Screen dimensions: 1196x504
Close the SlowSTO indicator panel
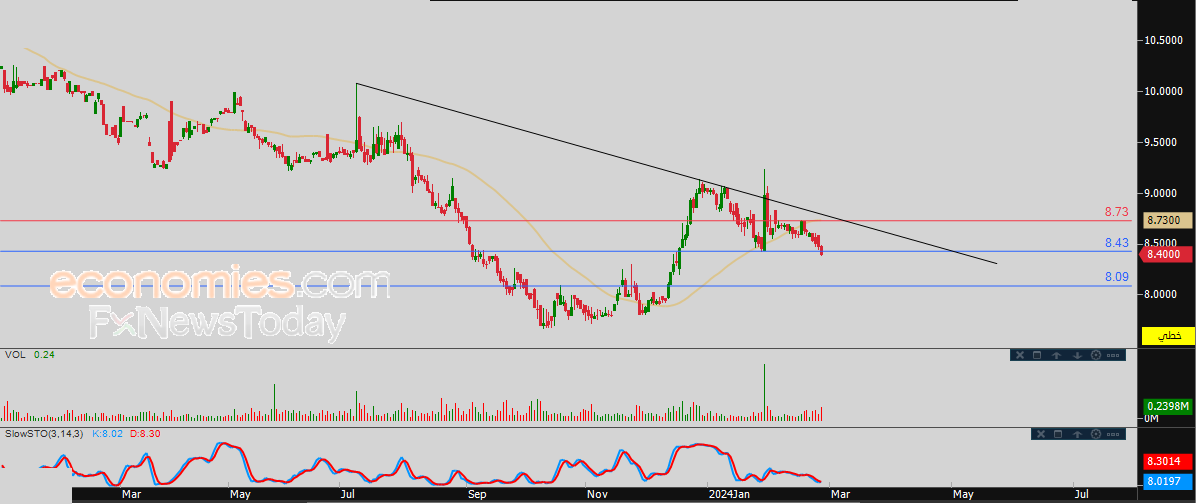(x=1041, y=434)
